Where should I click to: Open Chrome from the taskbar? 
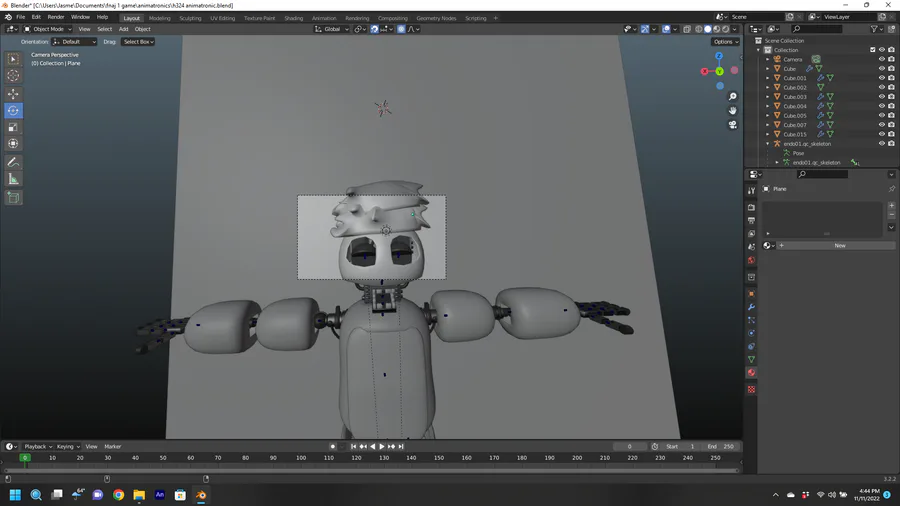pyautogui.click(x=118, y=495)
